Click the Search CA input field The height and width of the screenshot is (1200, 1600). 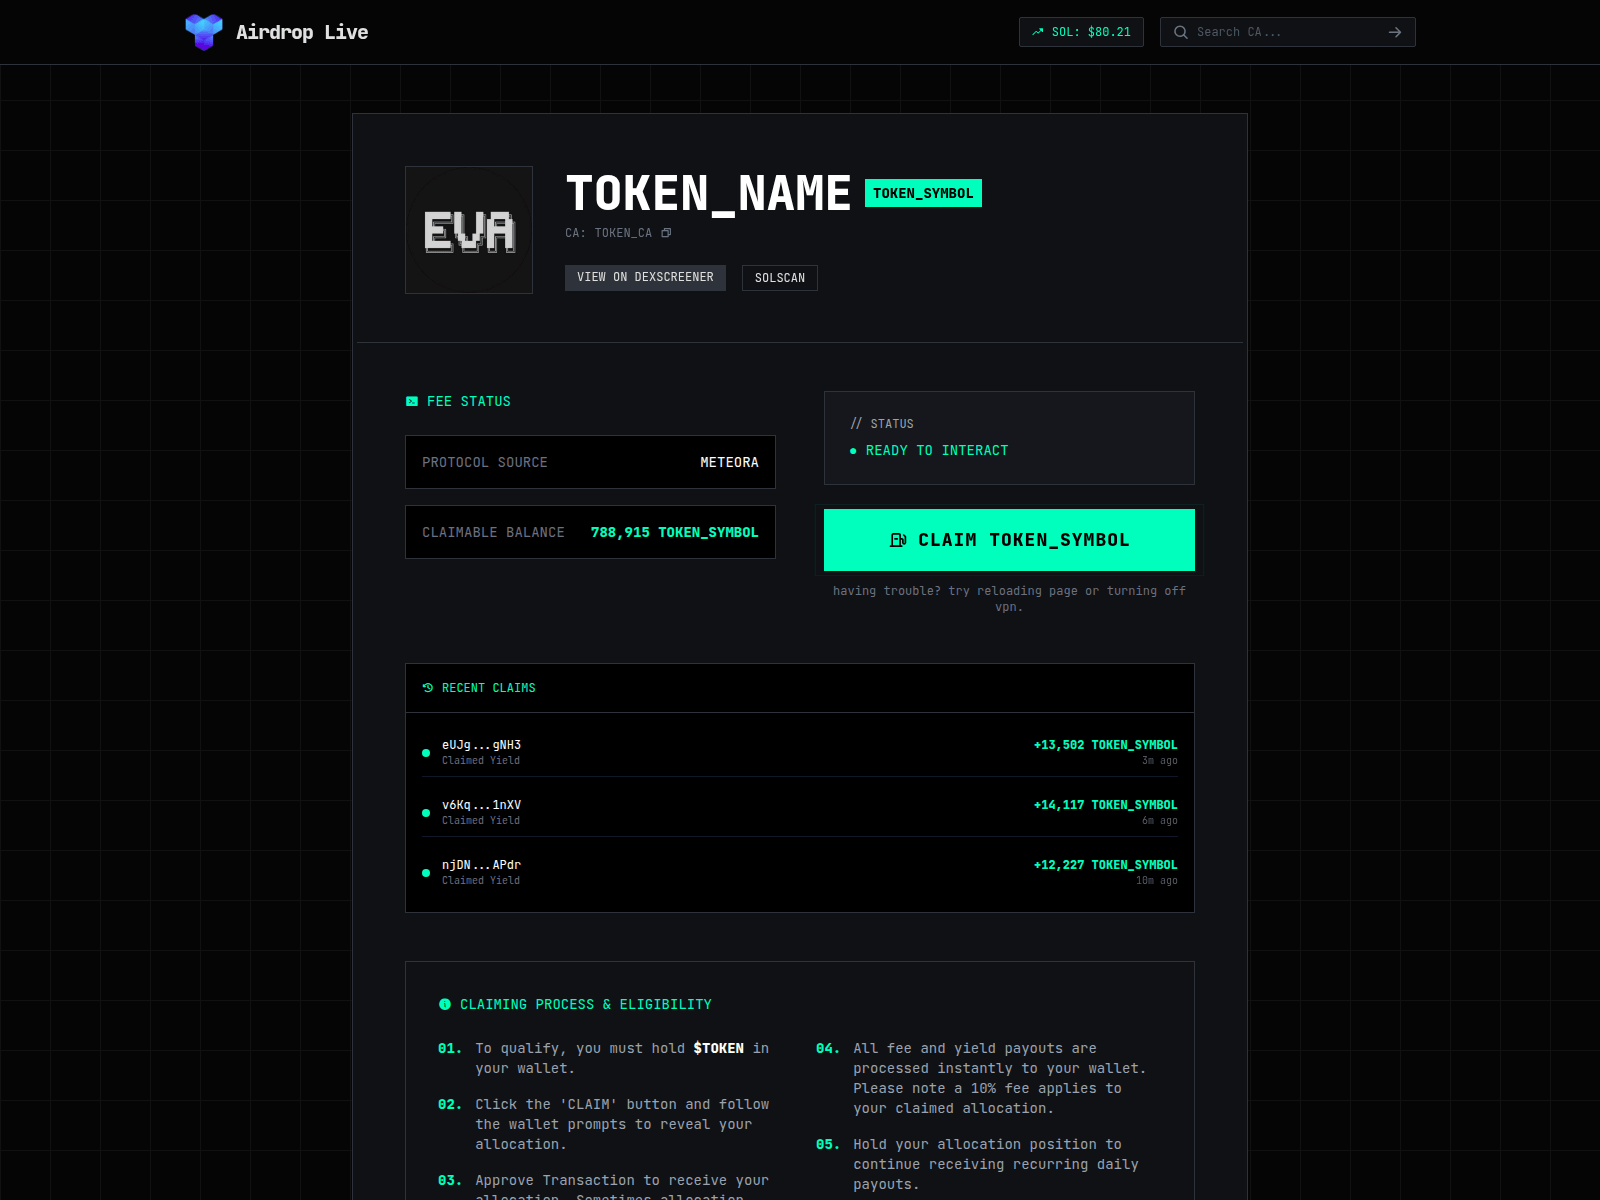coord(1280,32)
